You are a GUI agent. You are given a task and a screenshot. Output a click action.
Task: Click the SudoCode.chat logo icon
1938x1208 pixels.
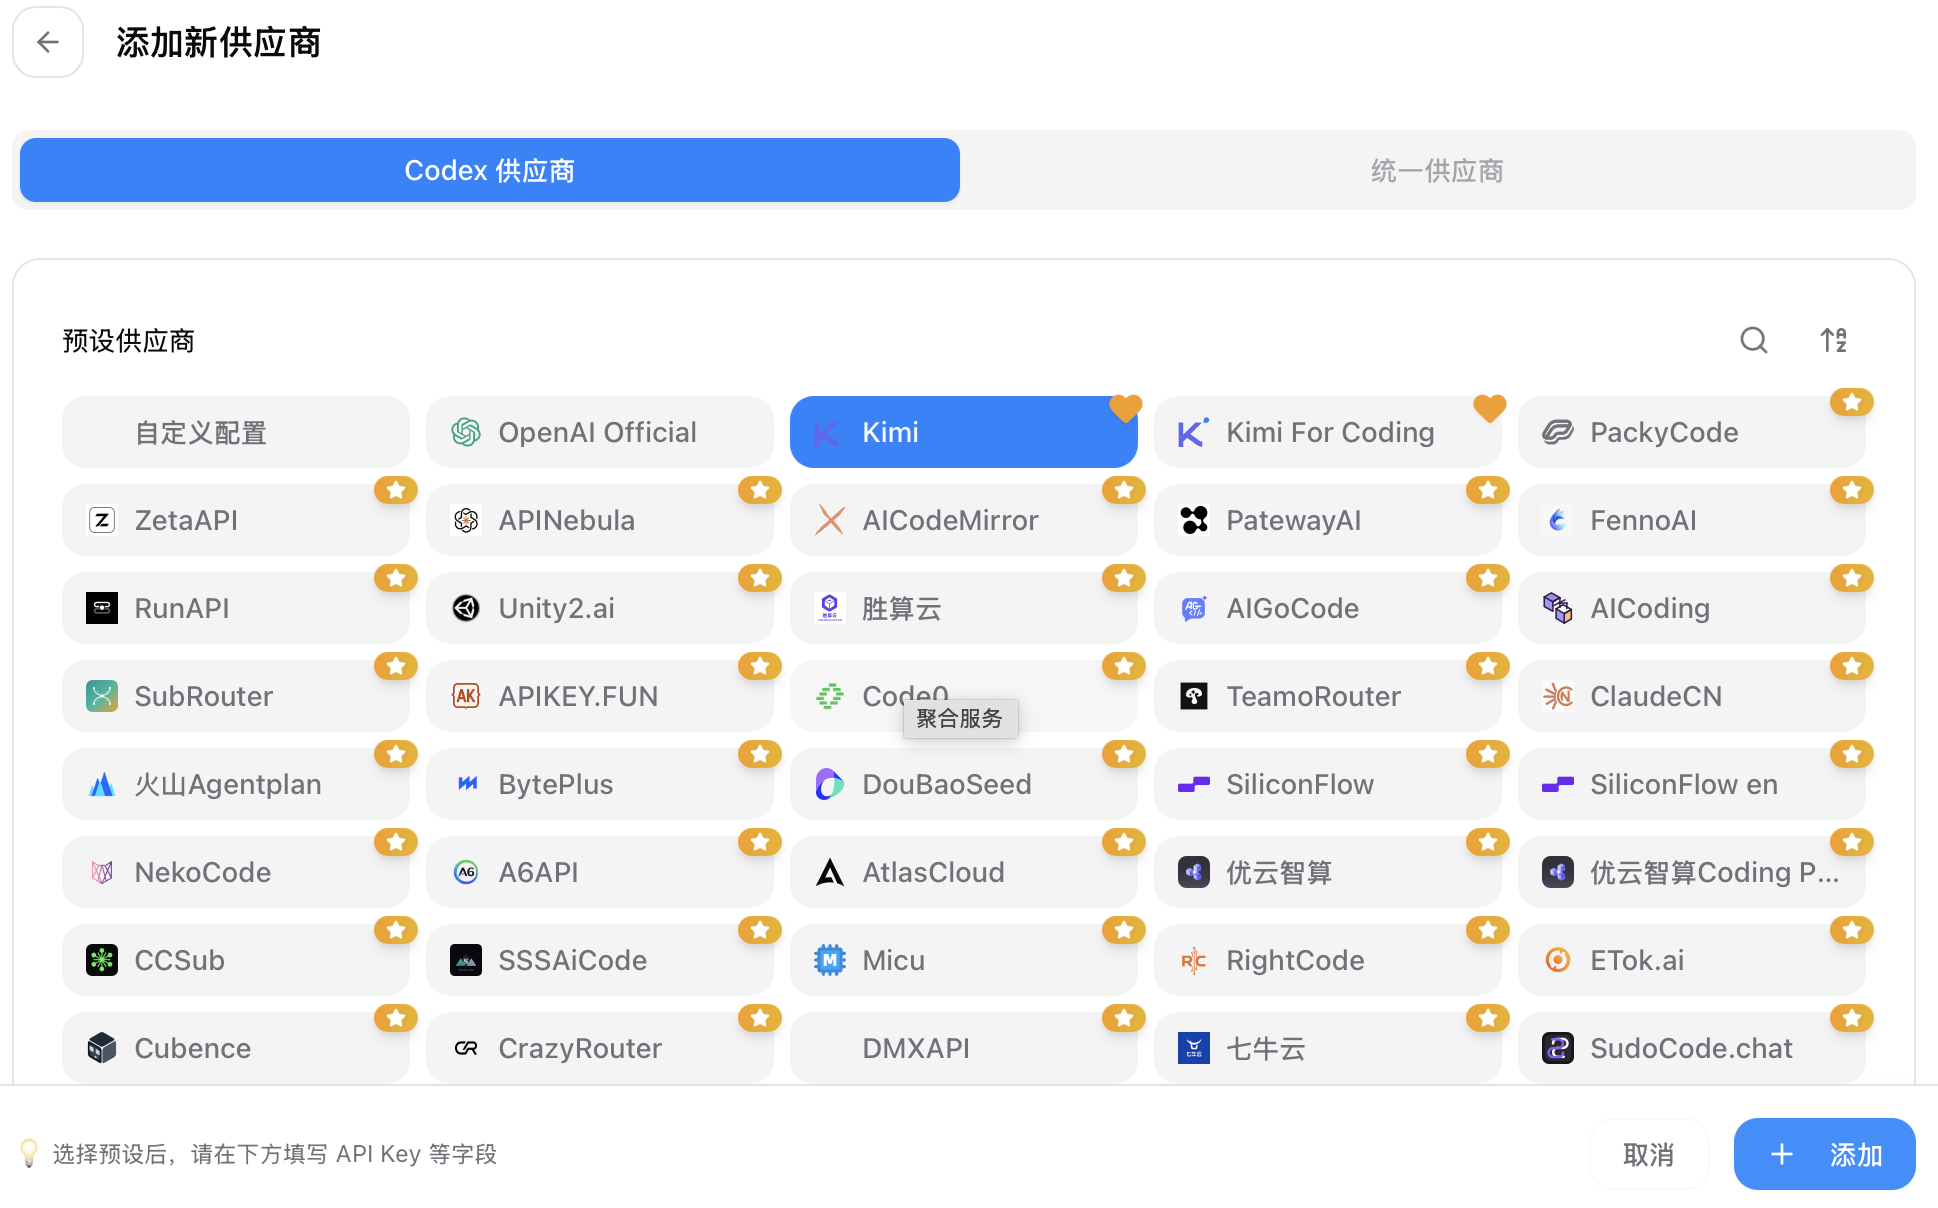[1558, 1048]
